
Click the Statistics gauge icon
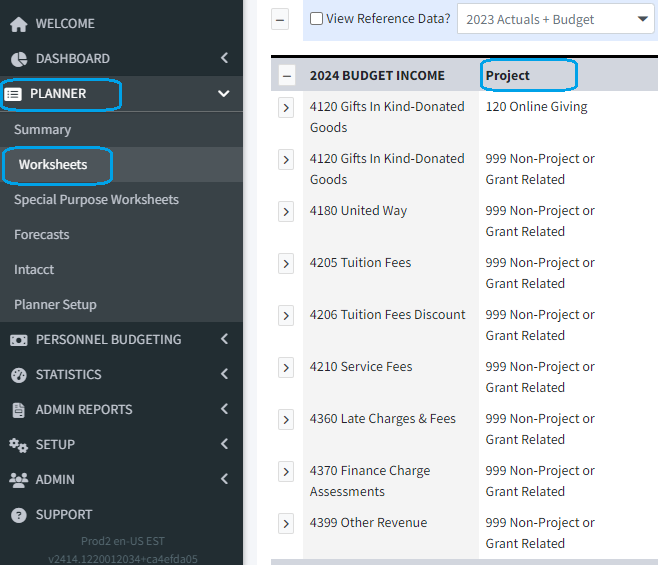click(x=18, y=375)
